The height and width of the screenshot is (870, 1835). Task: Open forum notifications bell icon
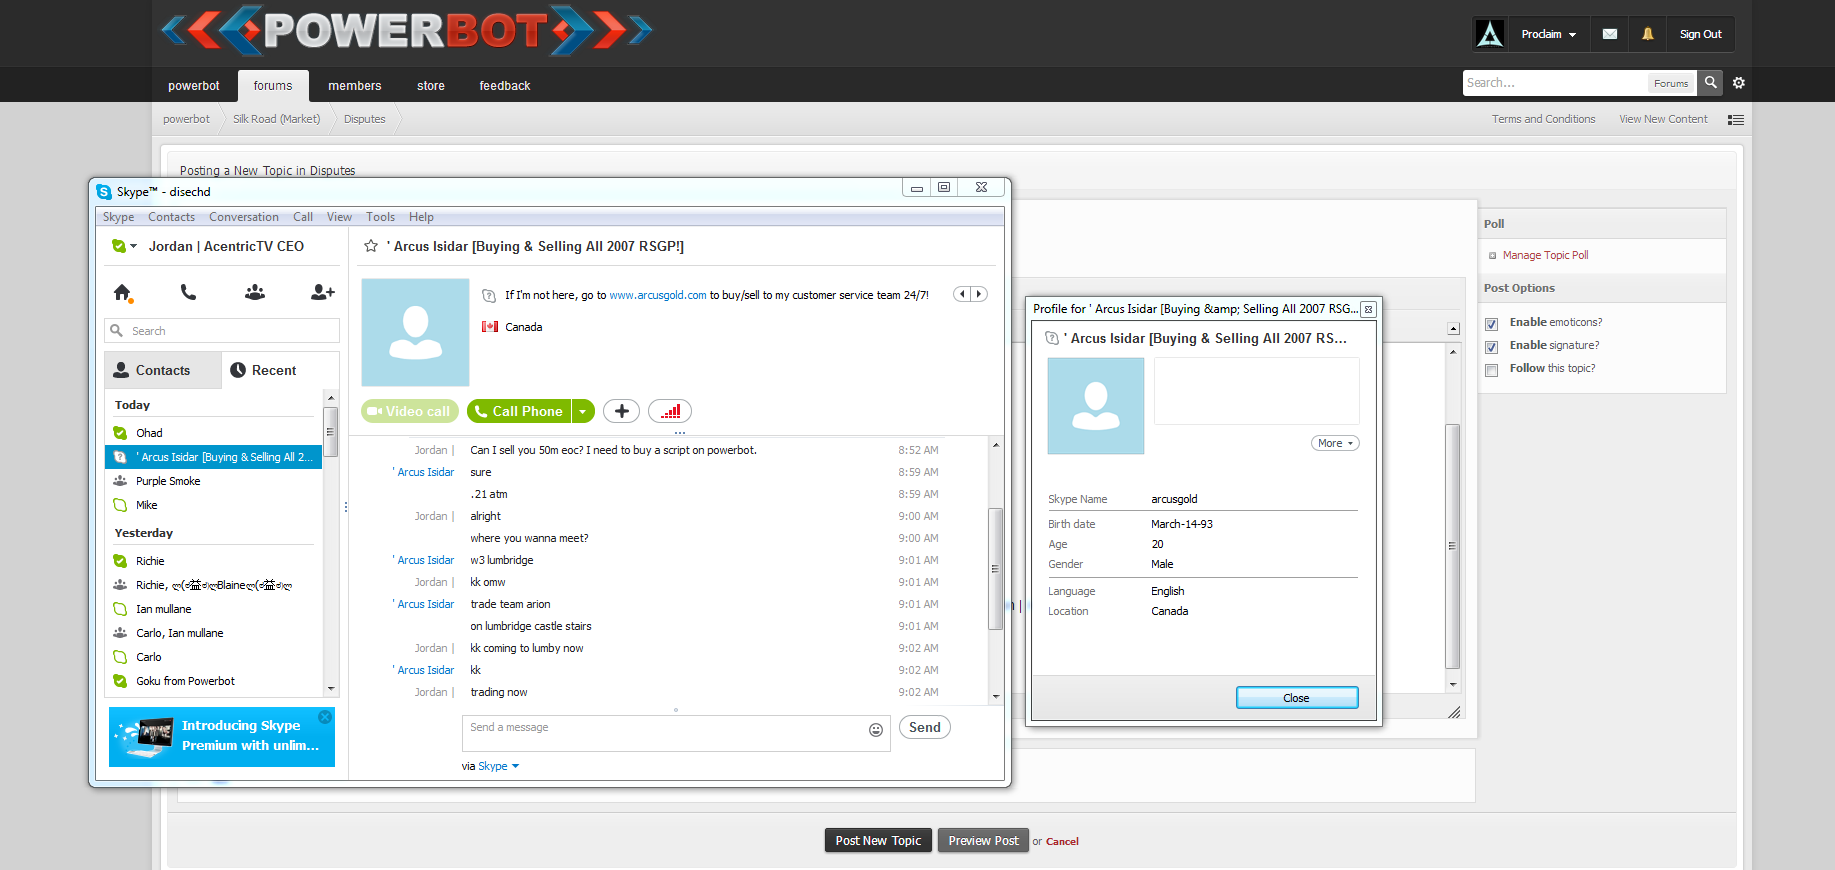[x=1648, y=34]
